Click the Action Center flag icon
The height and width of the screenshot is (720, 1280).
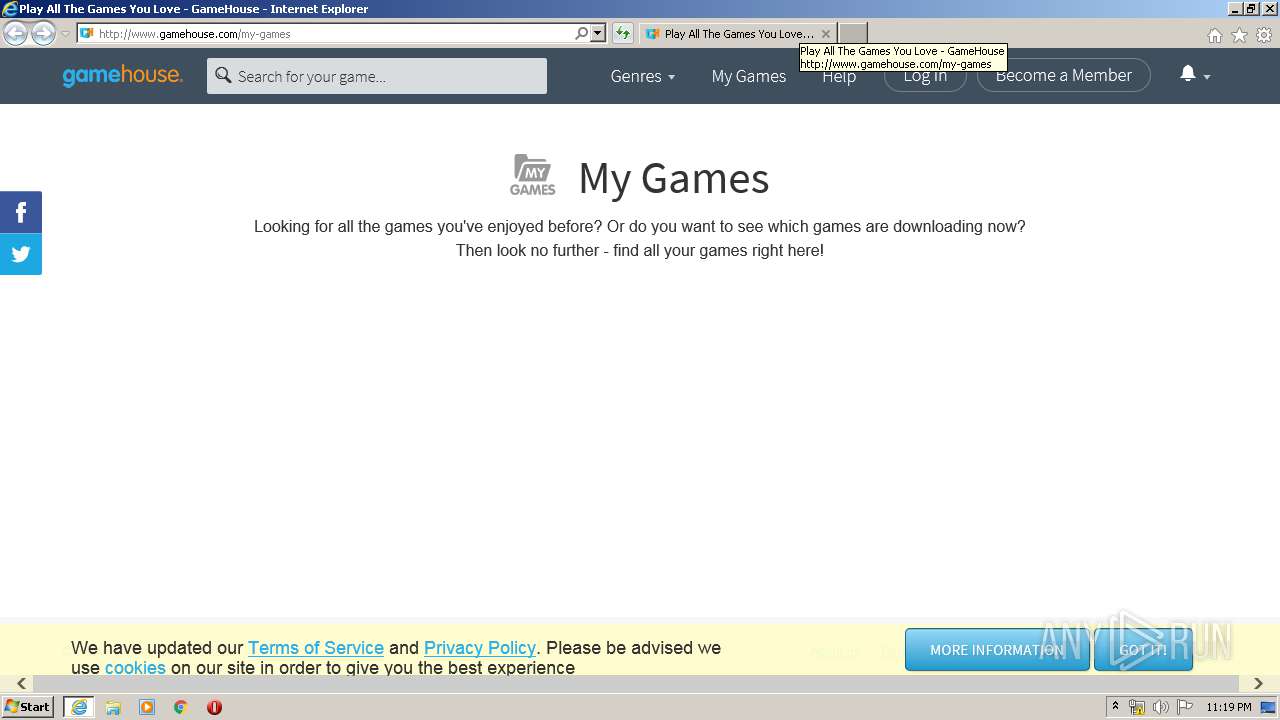click(x=1185, y=707)
